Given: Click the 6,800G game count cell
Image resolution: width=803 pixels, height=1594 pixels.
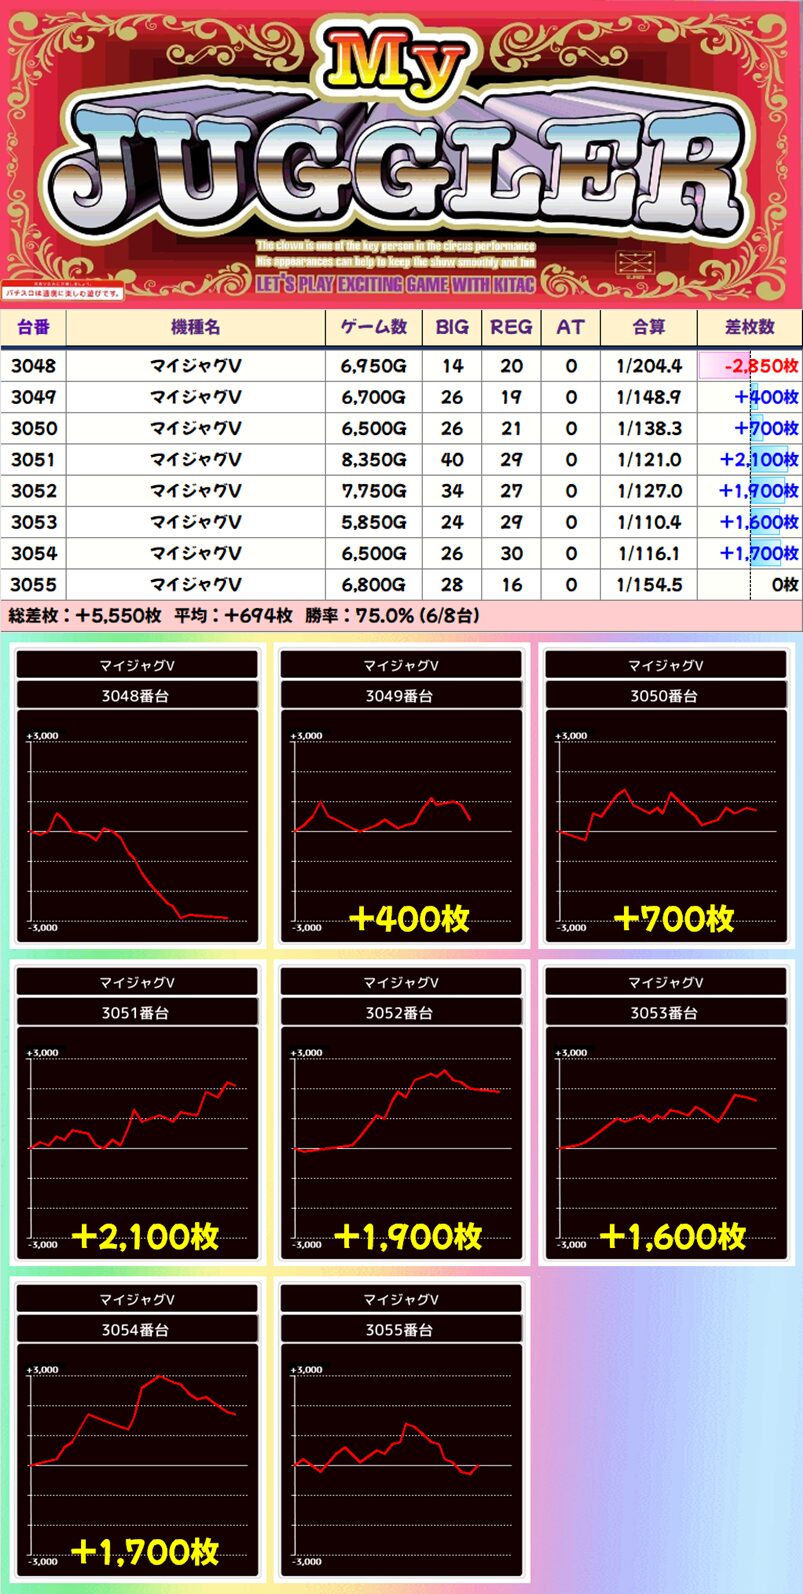Looking at the screenshot, I should coord(374,585).
